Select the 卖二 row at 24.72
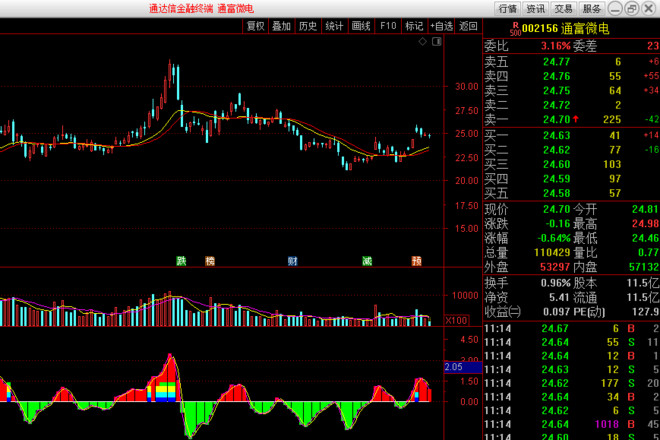Image resolution: width=660 pixels, height=440 pixels. point(572,105)
